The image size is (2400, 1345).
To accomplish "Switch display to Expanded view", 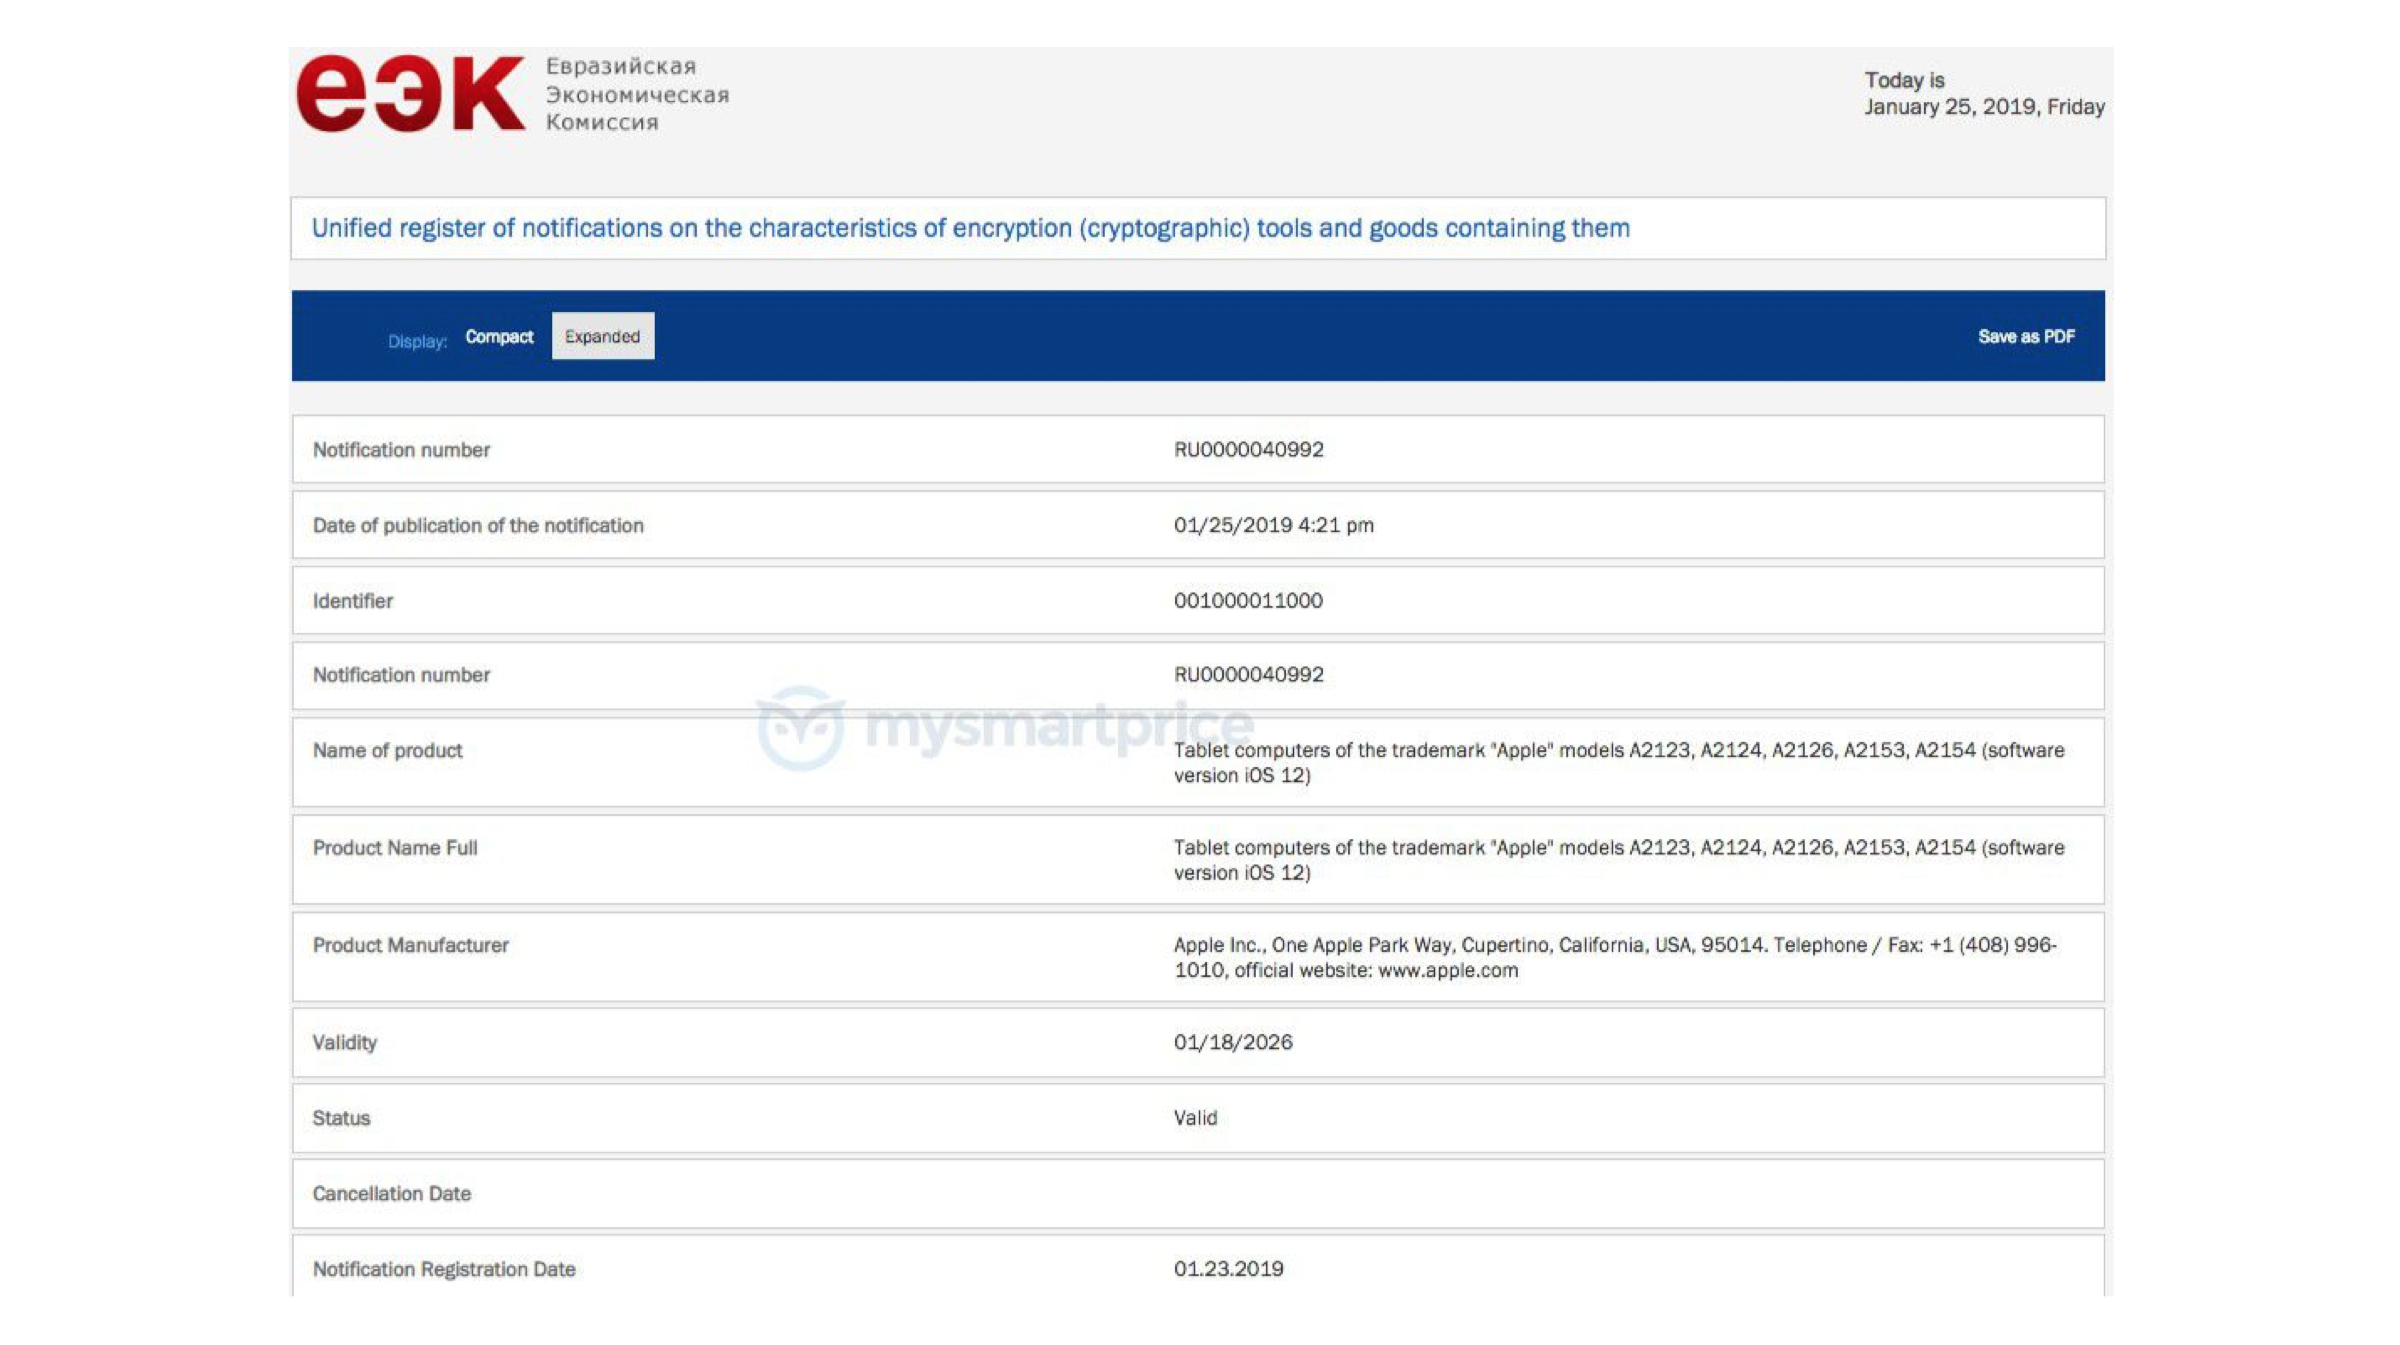I will pyautogui.click(x=602, y=337).
